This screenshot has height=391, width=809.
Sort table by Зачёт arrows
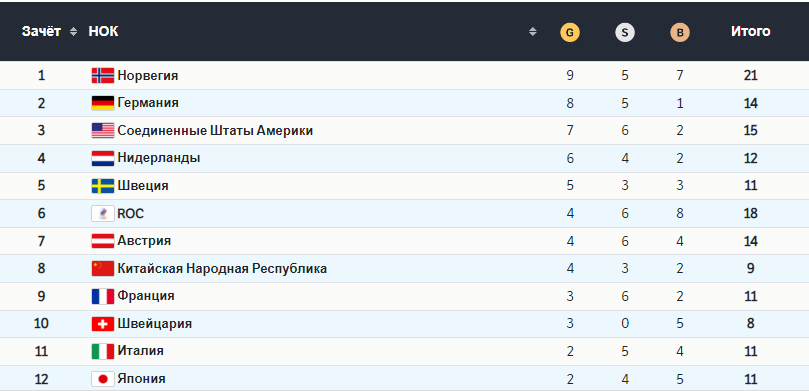pos(73,31)
